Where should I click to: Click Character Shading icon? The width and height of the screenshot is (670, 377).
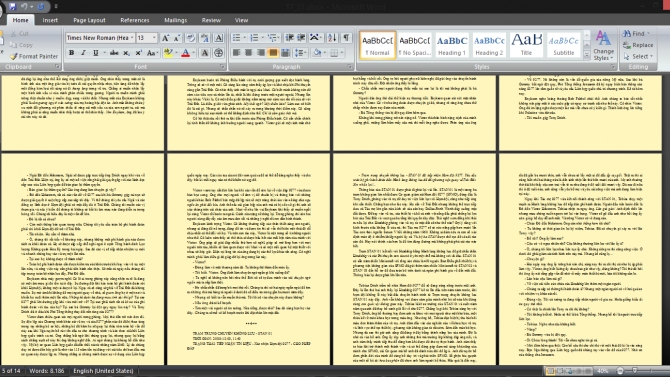point(205,53)
